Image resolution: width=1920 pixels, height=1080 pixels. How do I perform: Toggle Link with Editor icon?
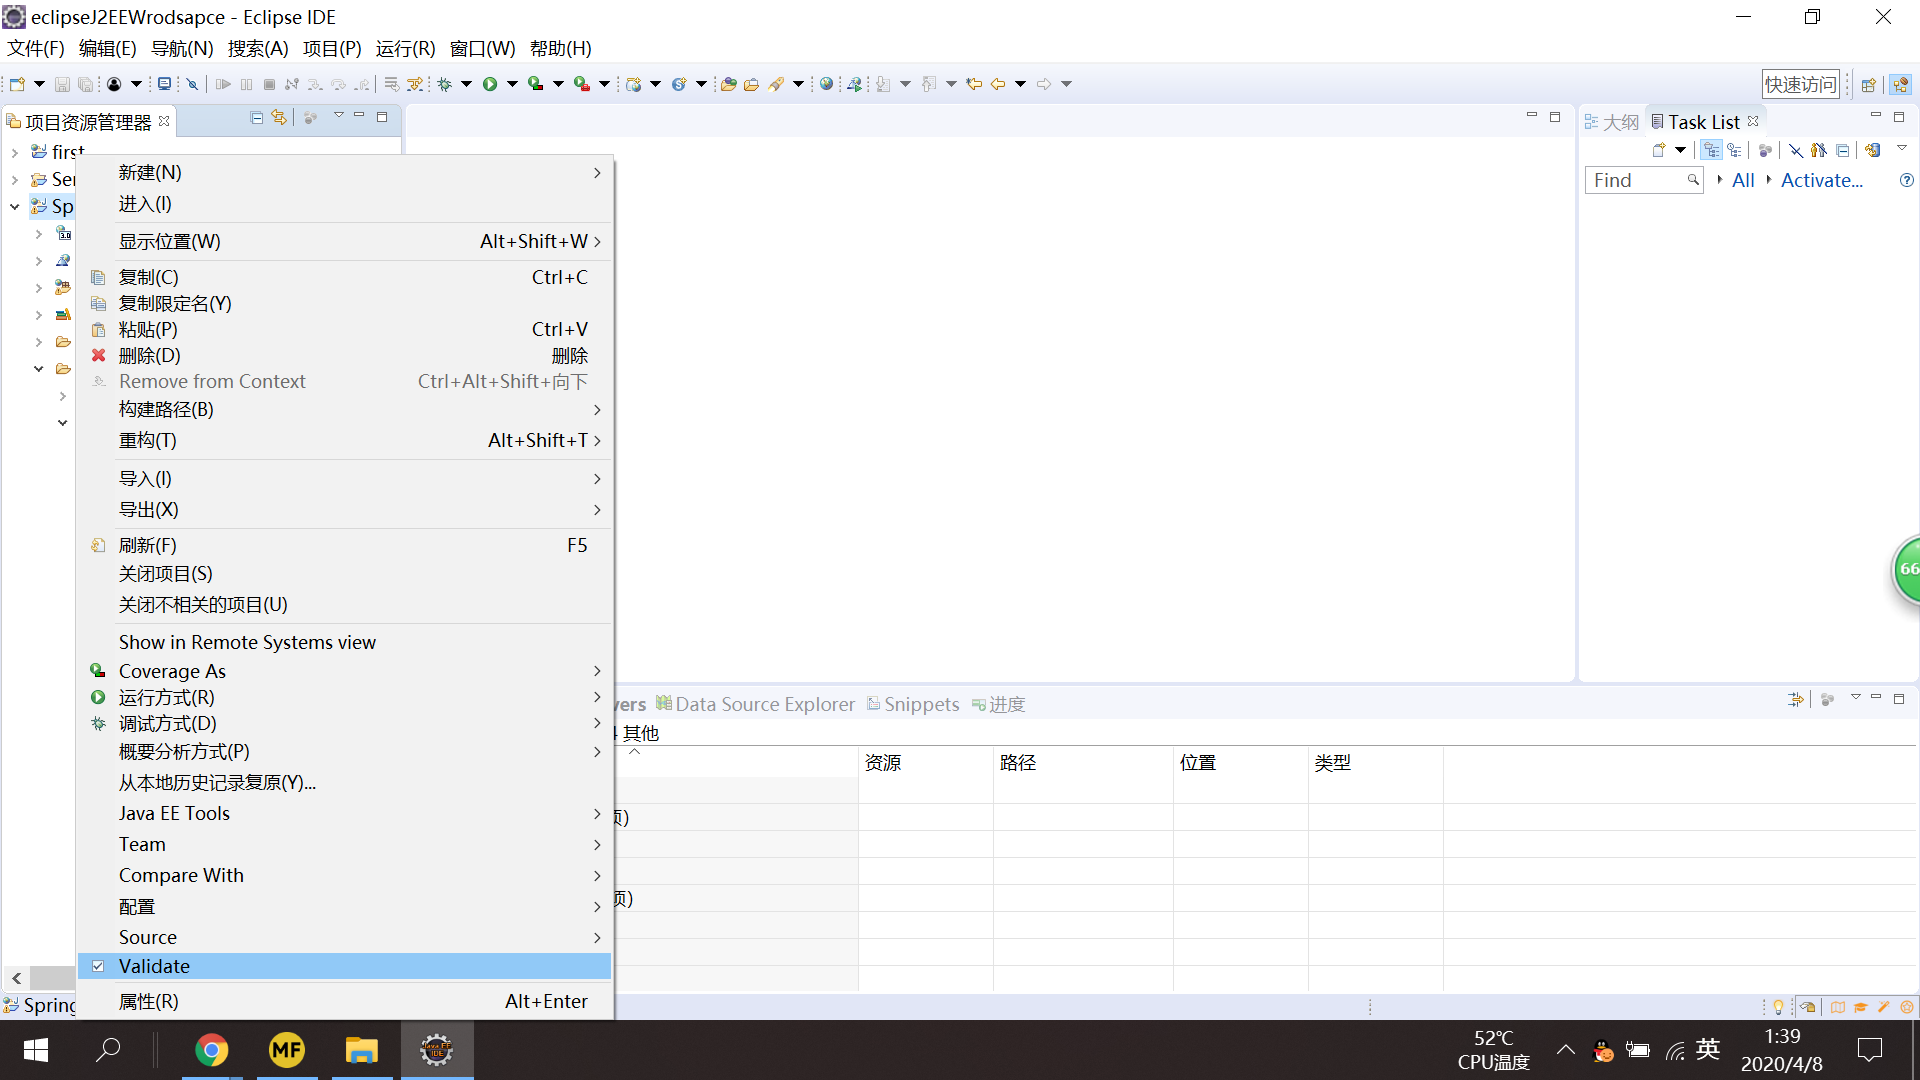(279, 118)
